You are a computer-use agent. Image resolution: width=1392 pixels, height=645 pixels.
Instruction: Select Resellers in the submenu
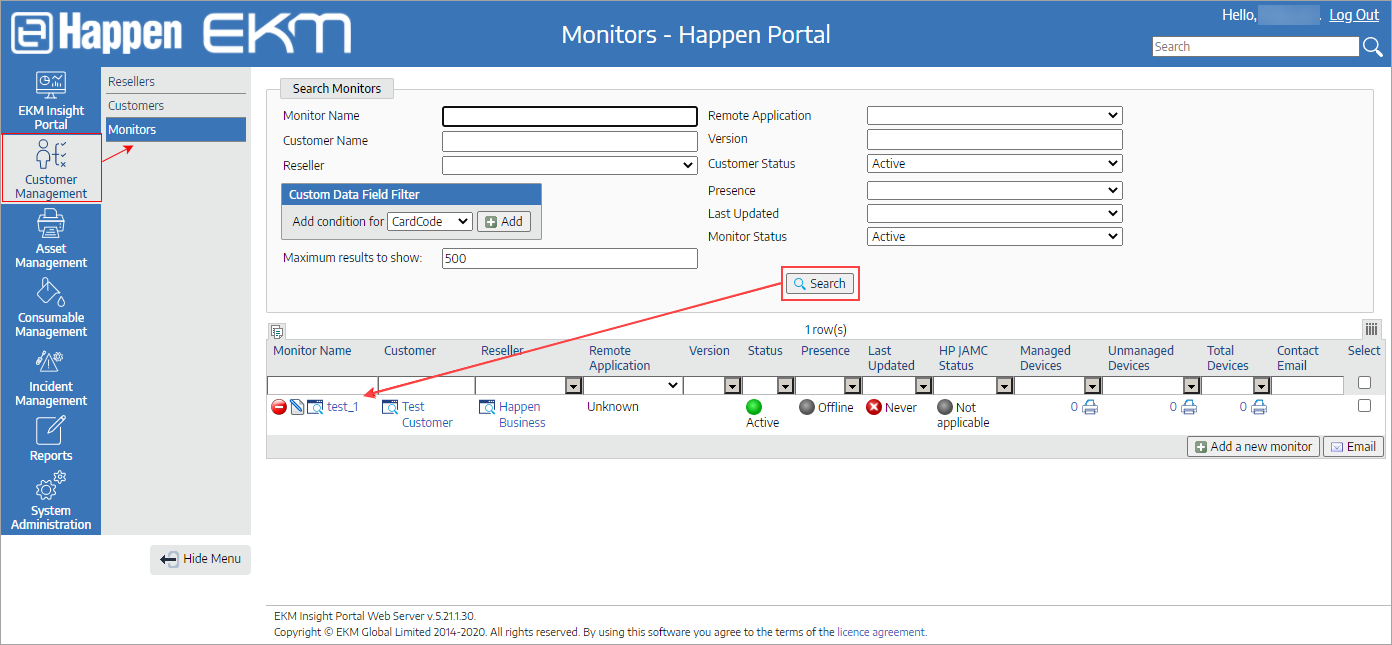click(132, 82)
